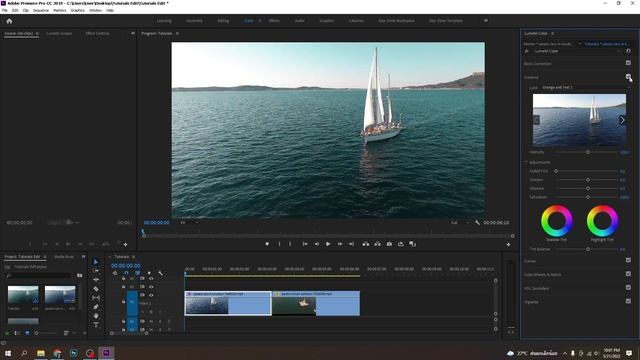Toggle Basic Correction checkbox
The width and height of the screenshot is (640, 360).
tap(628, 63)
